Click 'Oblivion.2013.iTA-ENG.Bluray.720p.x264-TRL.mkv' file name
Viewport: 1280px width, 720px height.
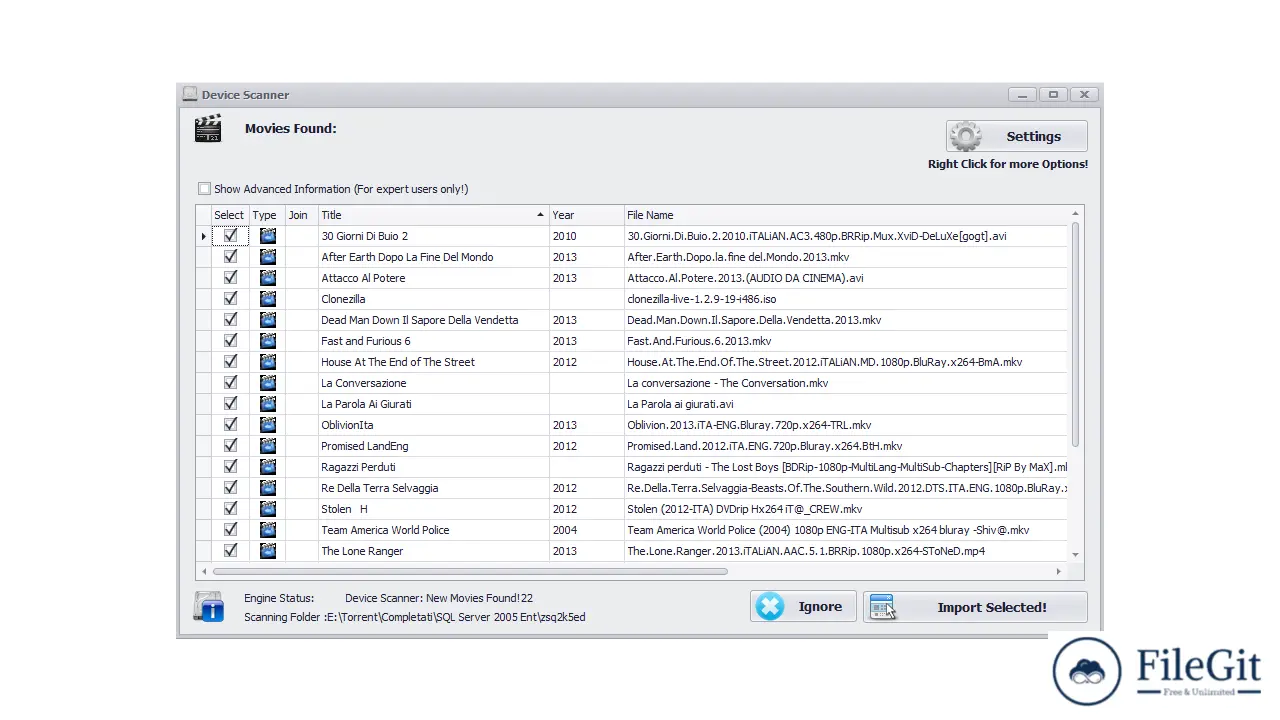coord(749,425)
